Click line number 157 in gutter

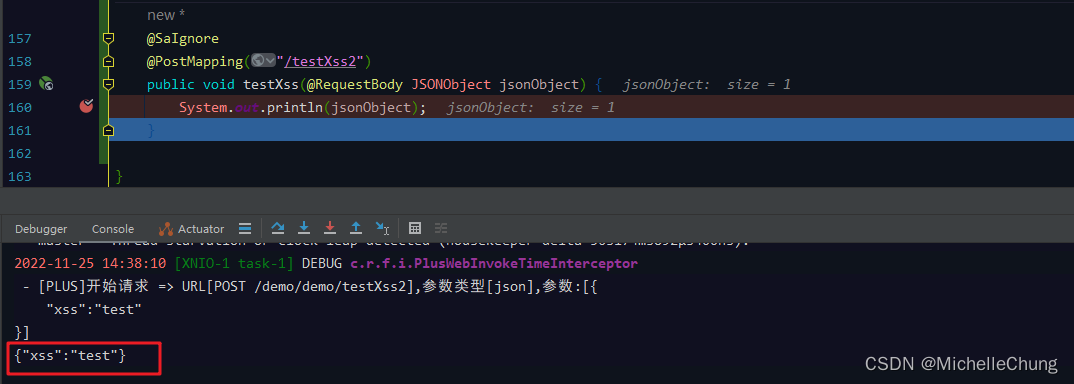(20, 38)
